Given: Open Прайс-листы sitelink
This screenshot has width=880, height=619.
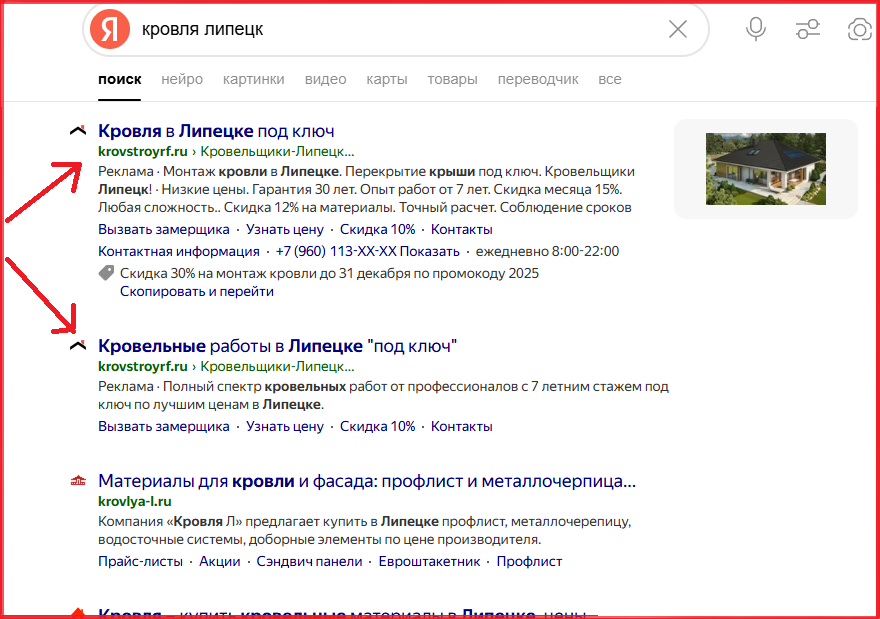Looking at the screenshot, I should (140, 562).
